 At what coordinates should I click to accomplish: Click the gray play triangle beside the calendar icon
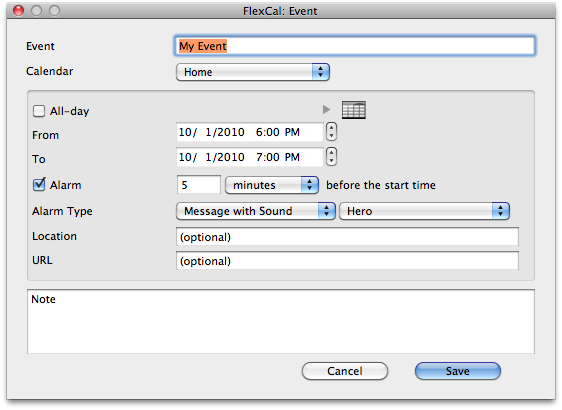[326, 109]
